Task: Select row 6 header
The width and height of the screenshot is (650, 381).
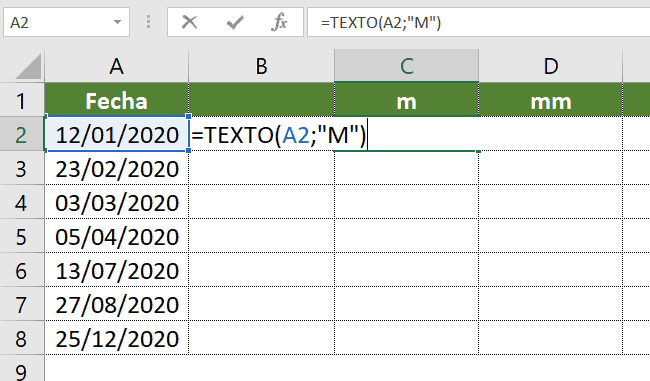Action: tap(22, 270)
